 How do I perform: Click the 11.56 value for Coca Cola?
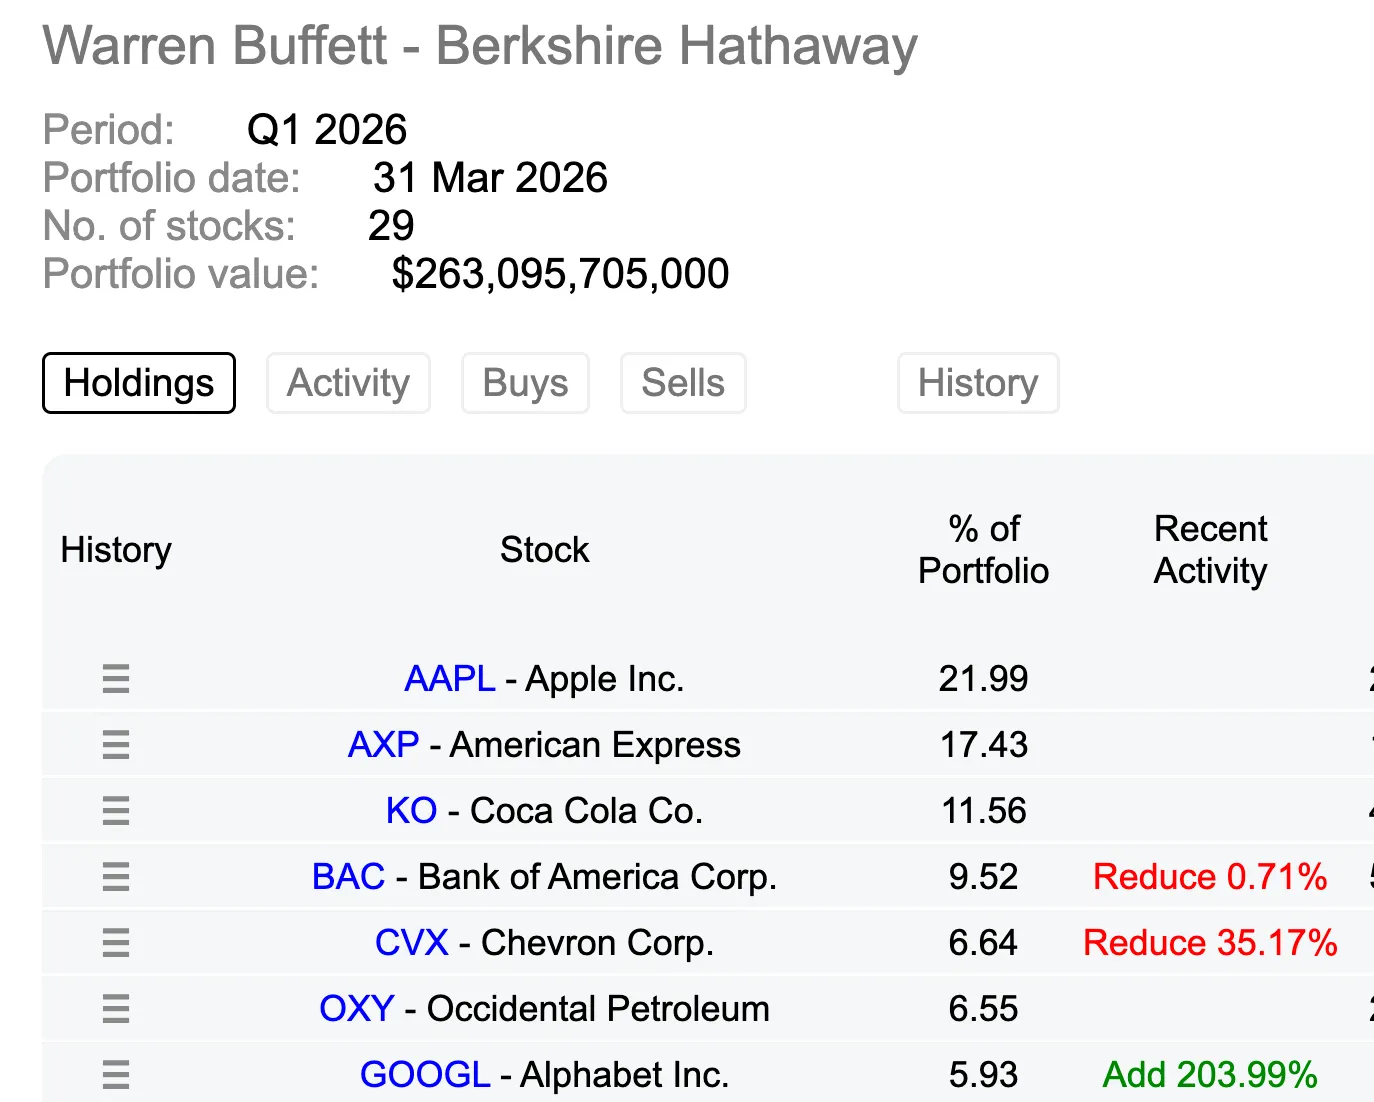(x=984, y=811)
